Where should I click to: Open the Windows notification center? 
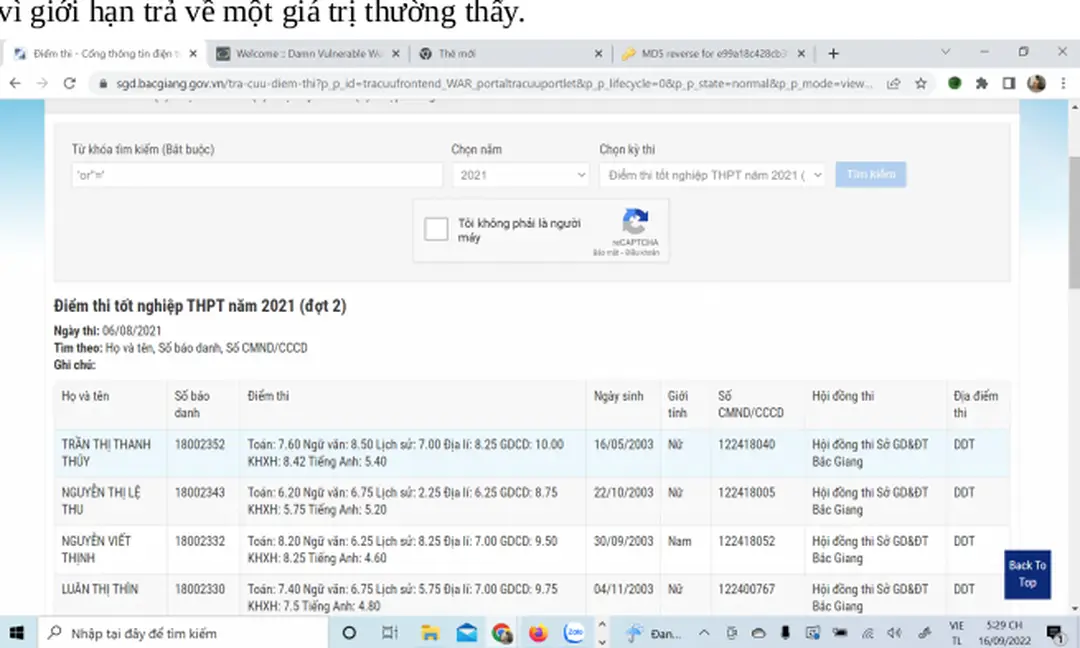pos(1053,632)
